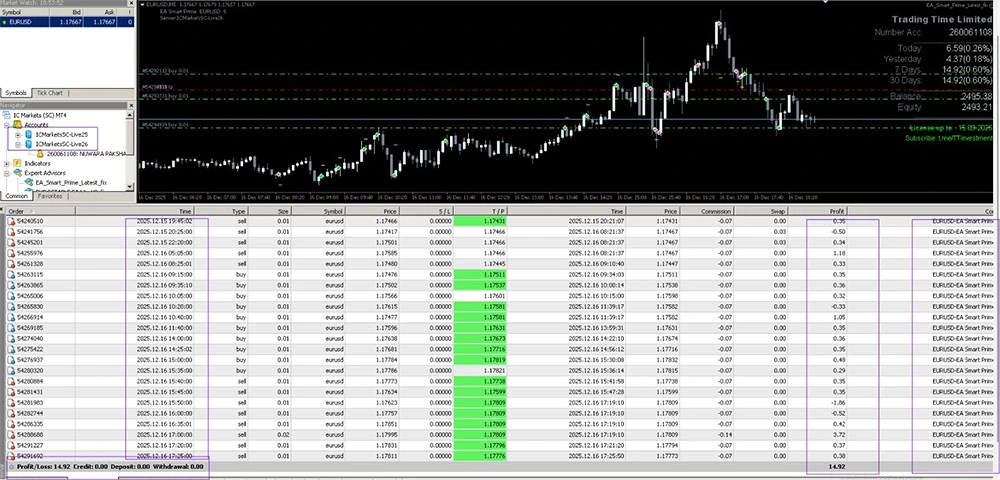The width and height of the screenshot is (1000, 480).
Task: Select EA_Smart_Prime_Latest_fix expert advisor
Action: coord(68,183)
